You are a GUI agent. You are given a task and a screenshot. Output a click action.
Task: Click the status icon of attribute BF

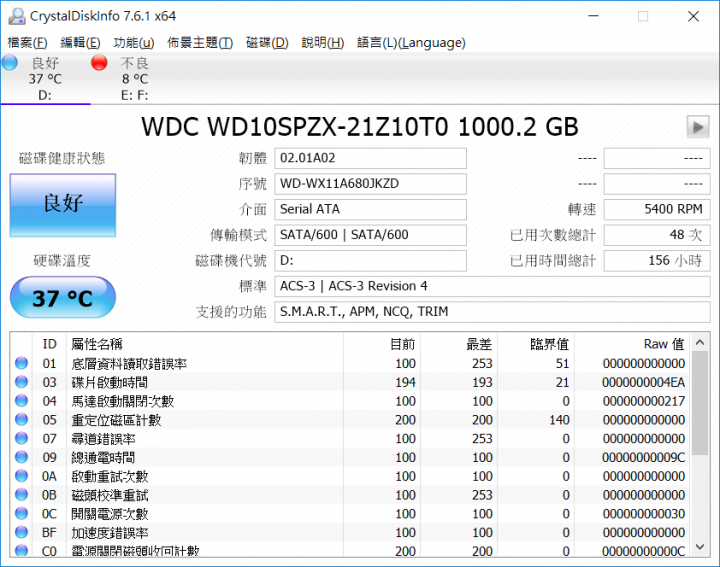(x=21, y=533)
